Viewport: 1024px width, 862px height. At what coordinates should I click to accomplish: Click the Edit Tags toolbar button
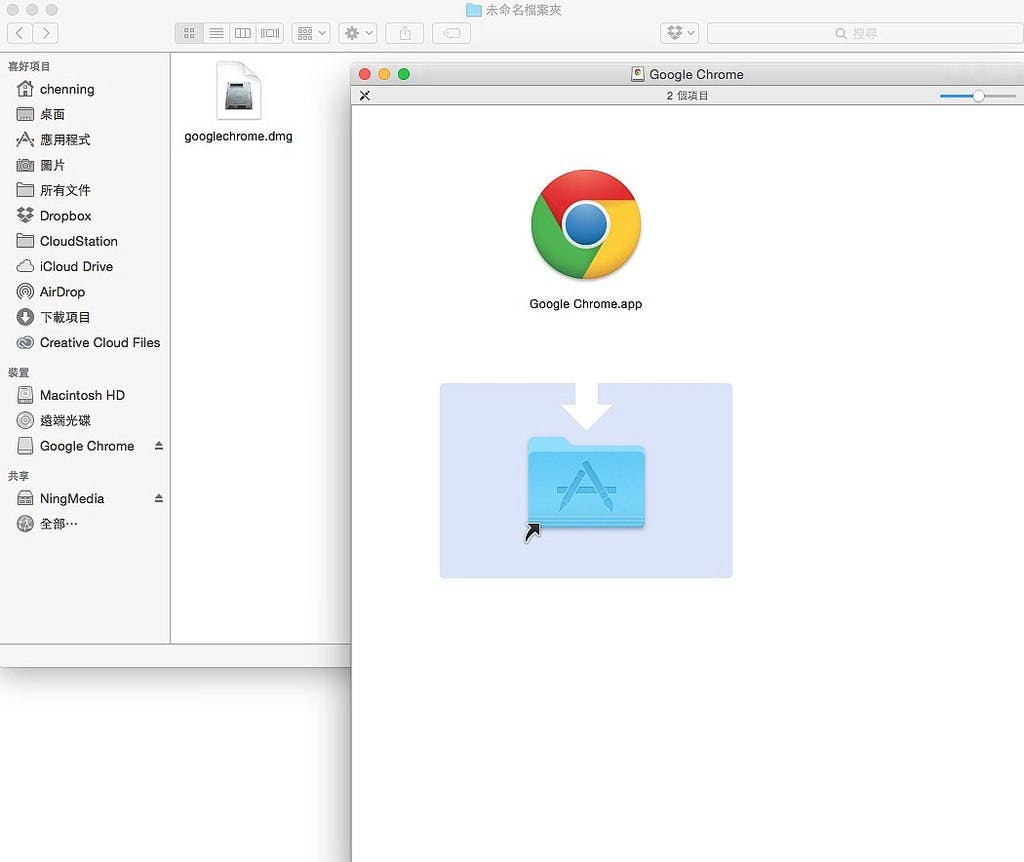451,33
